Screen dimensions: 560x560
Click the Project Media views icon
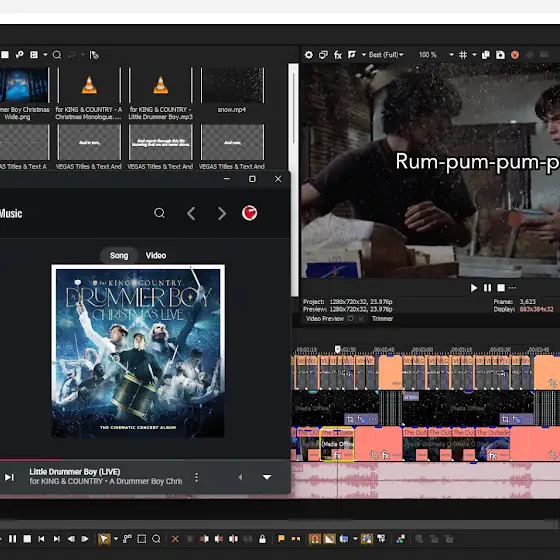tap(34, 55)
